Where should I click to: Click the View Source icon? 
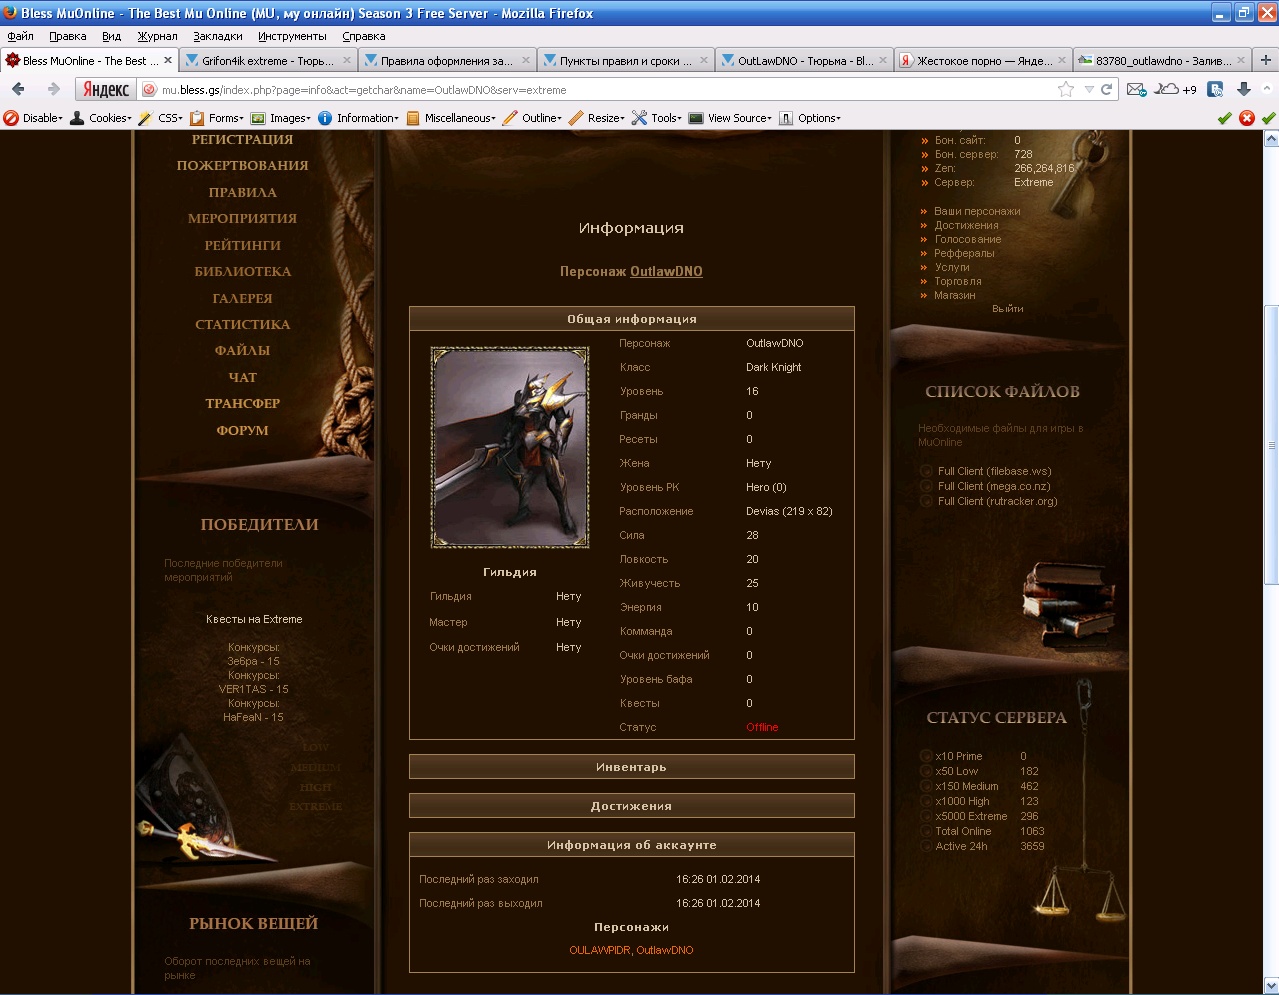696,118
